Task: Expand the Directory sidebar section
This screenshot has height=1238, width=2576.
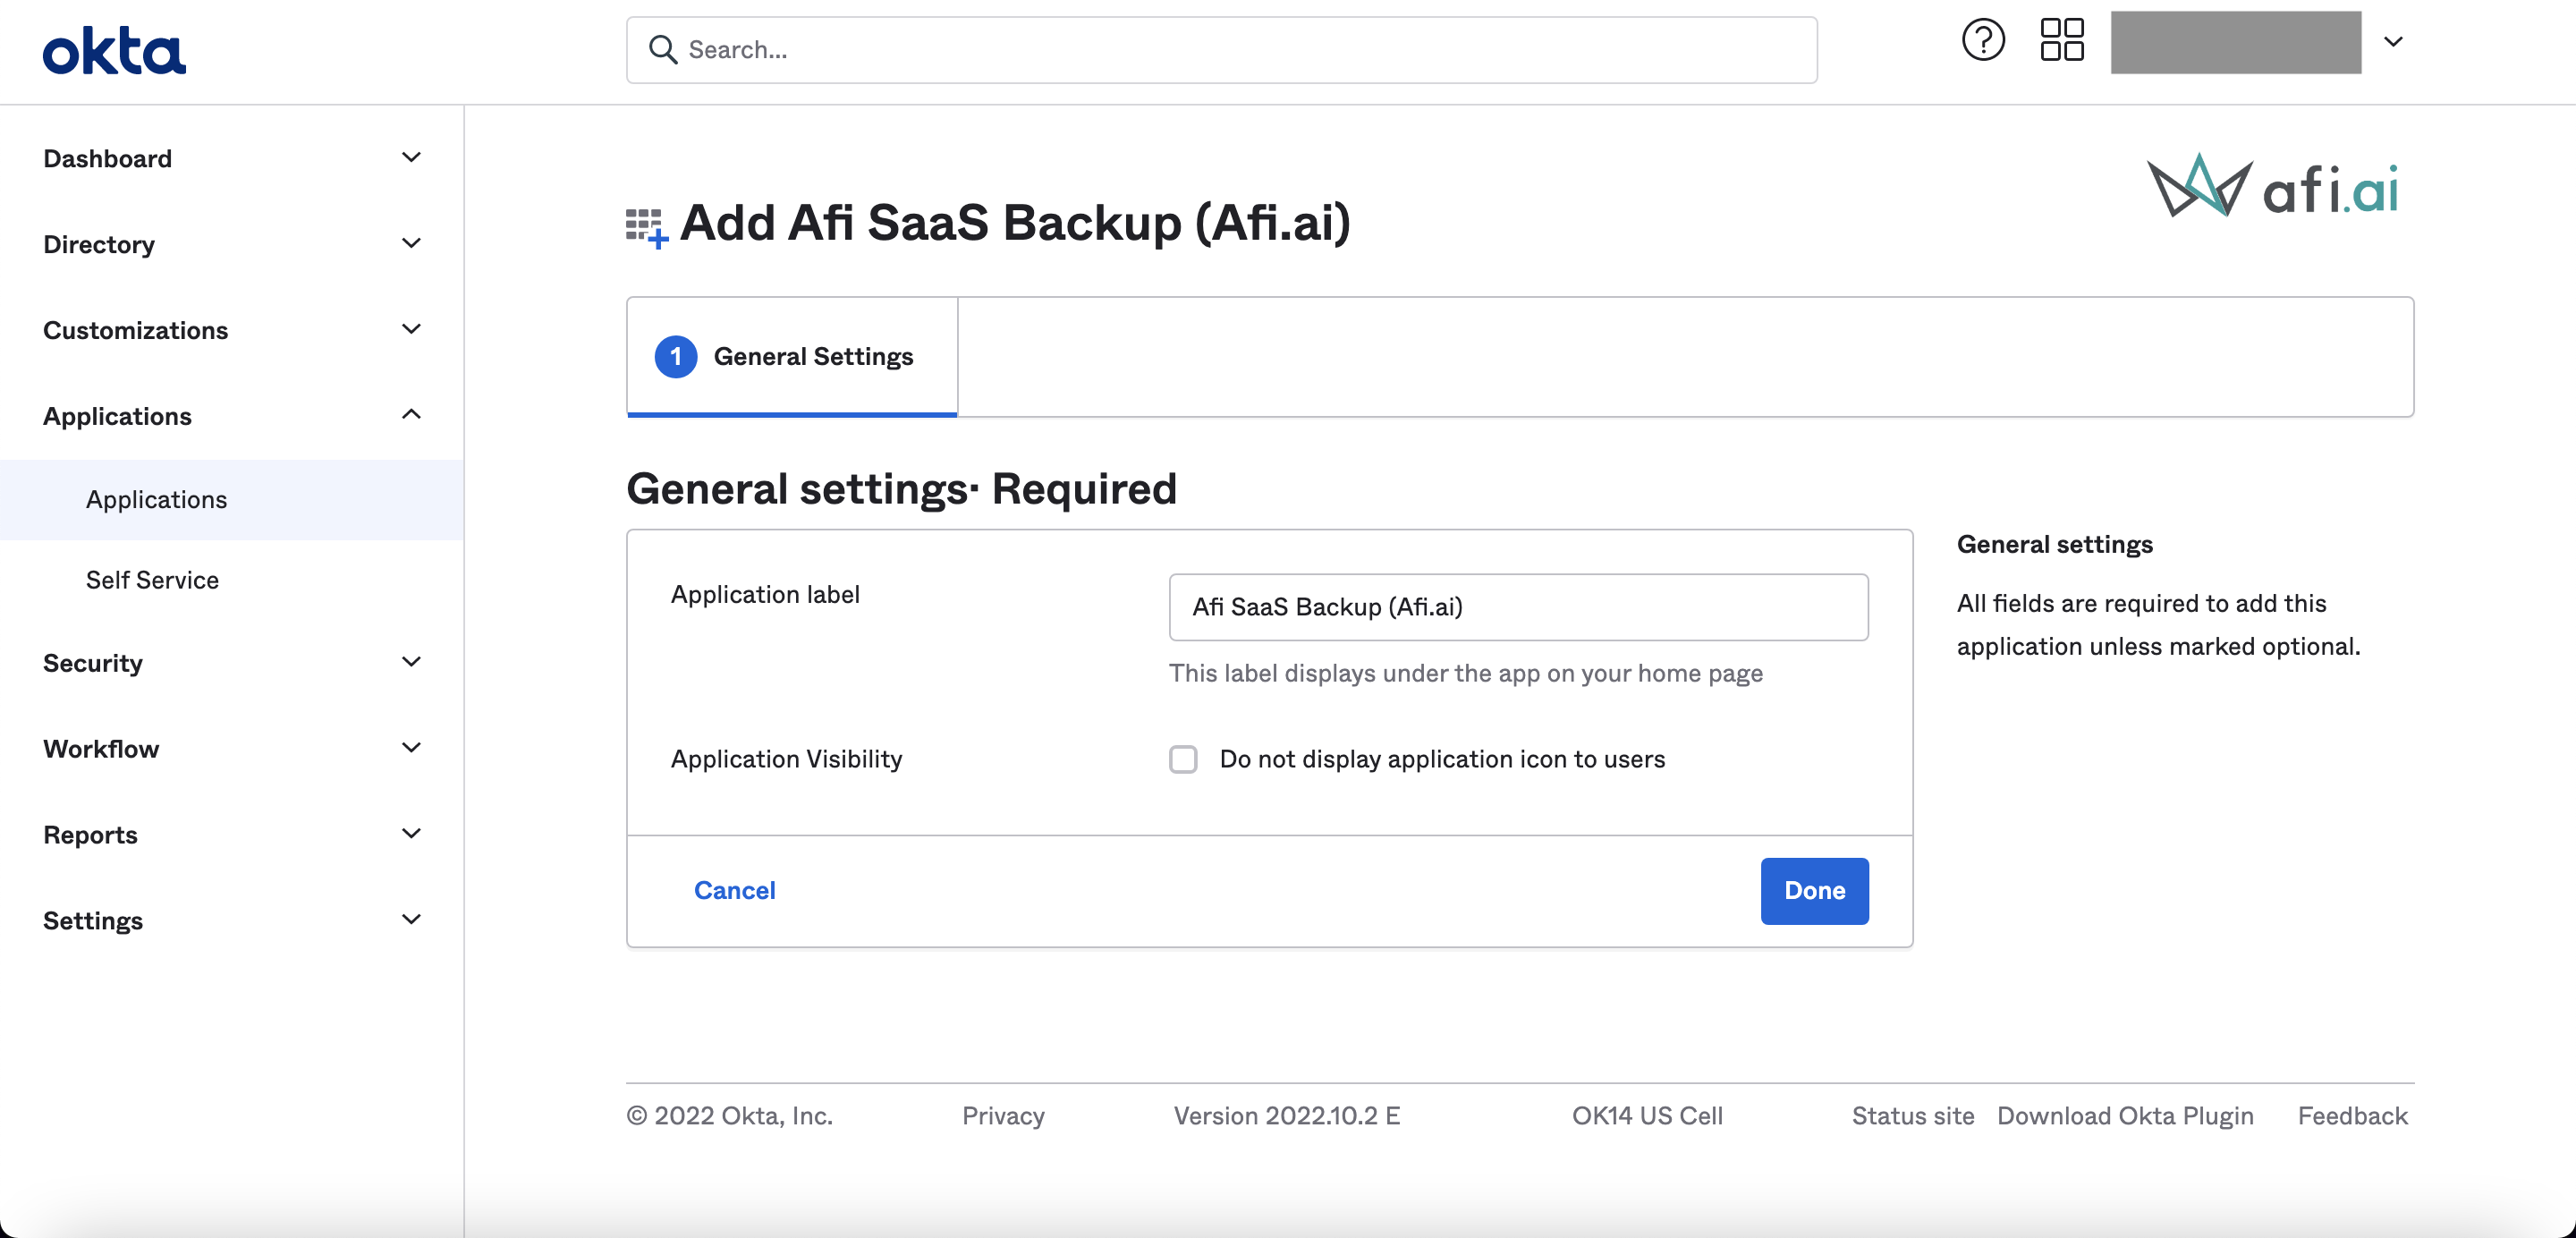Action: click(x=411, y=244)
